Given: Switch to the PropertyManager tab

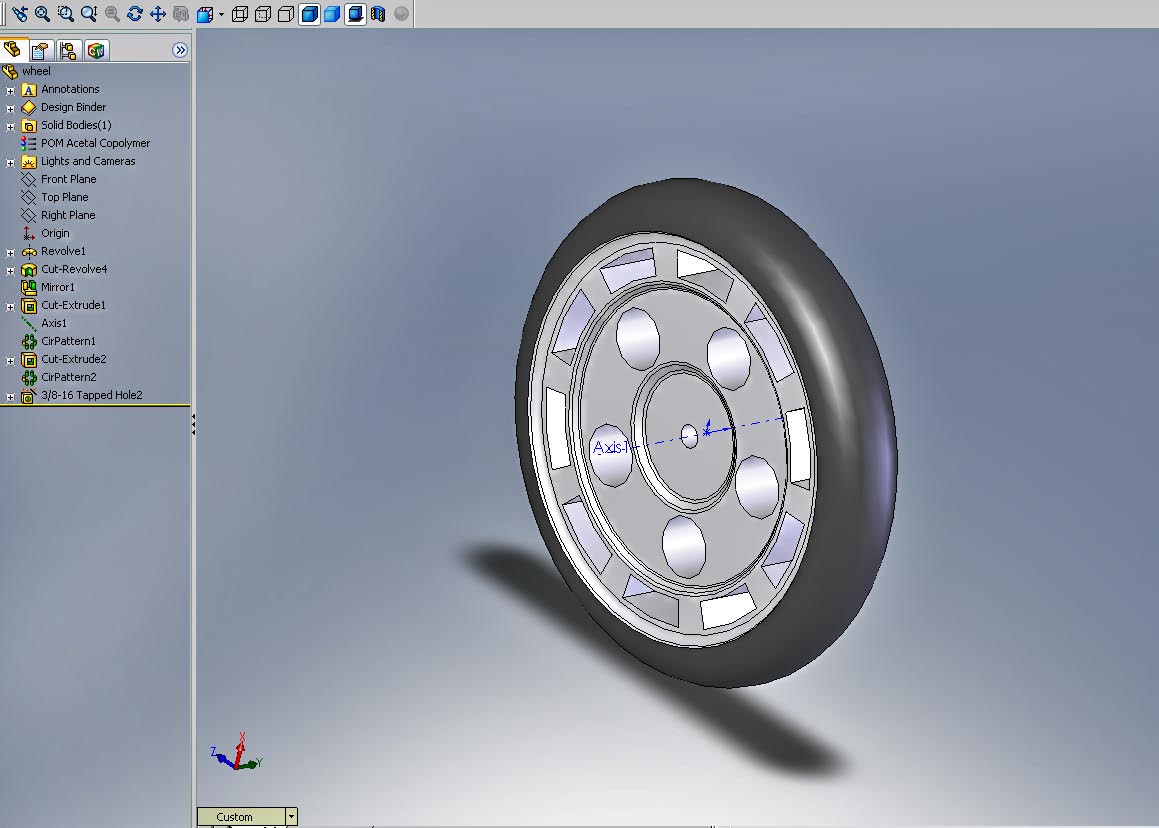Looking at the screenshot, I should pyautogui.click(x=41, y=50).
